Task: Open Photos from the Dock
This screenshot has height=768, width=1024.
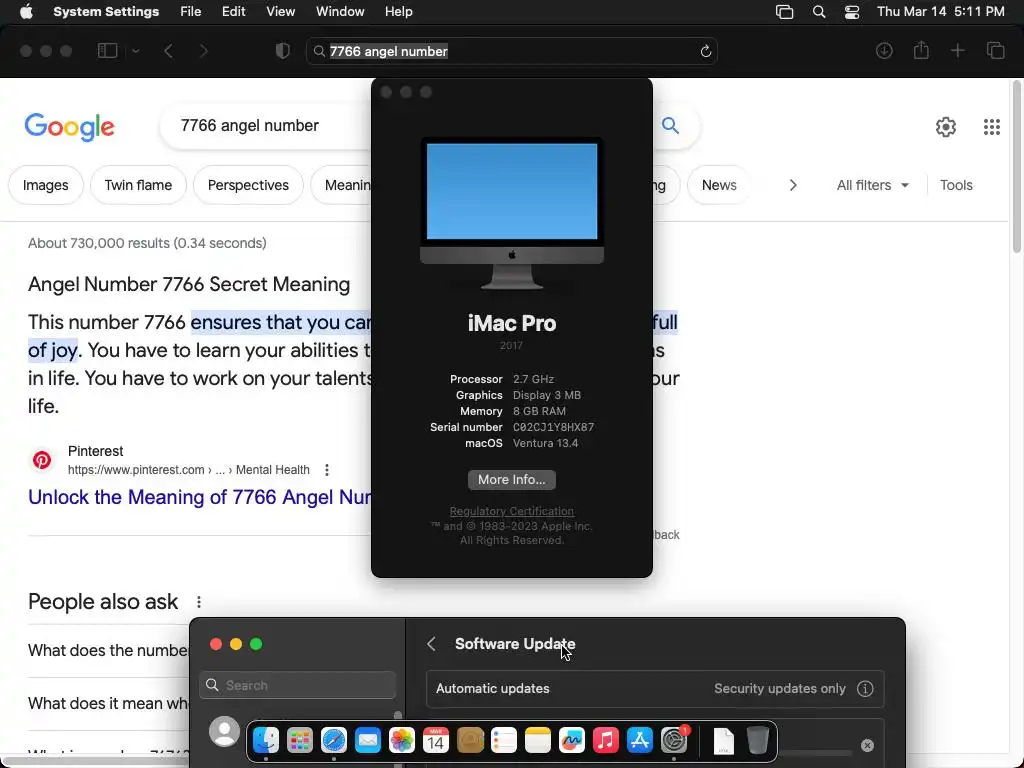Action: (x=402, y=741)
